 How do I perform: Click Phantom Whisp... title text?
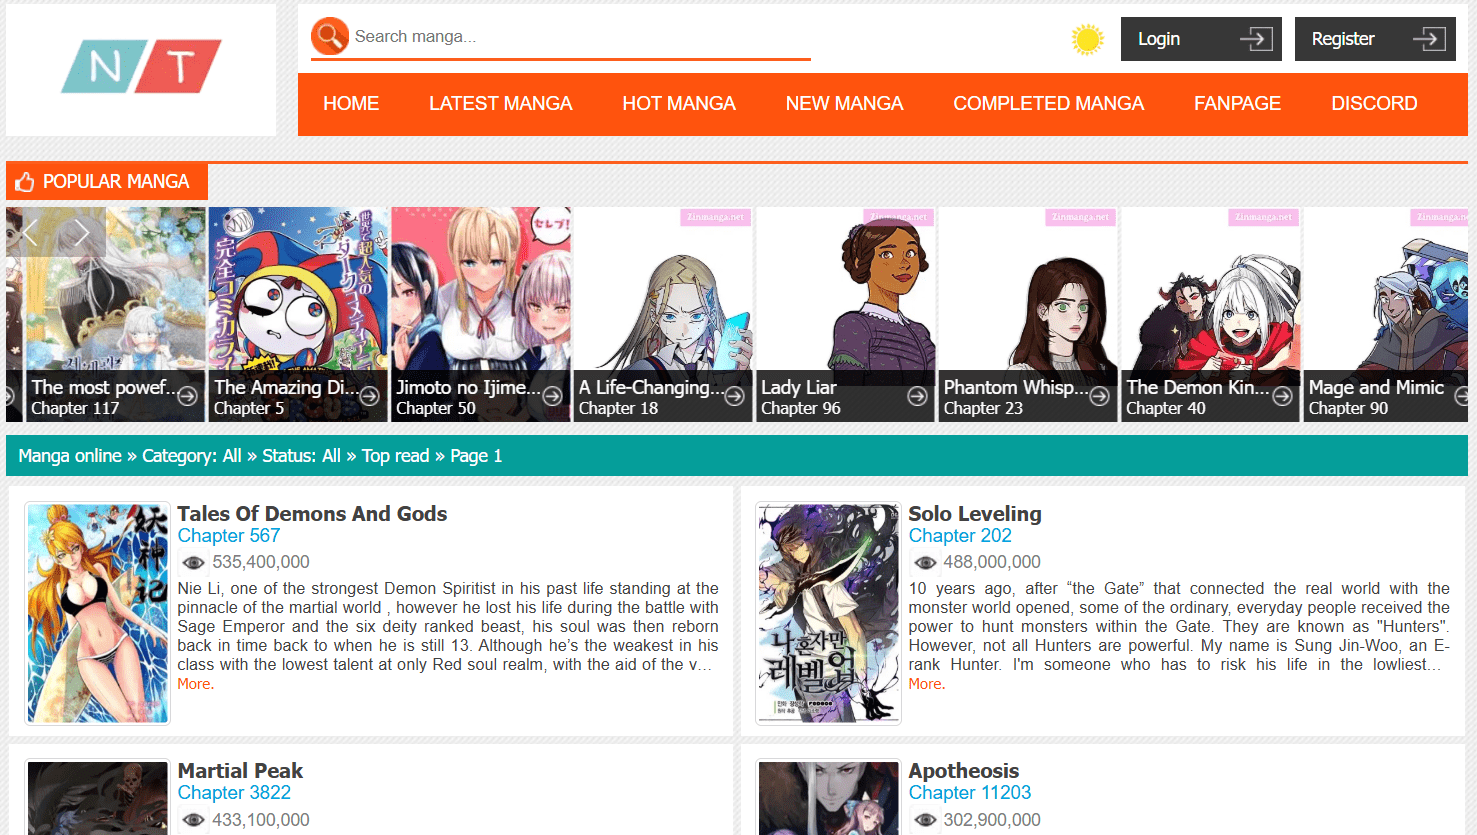point(1015,387)
